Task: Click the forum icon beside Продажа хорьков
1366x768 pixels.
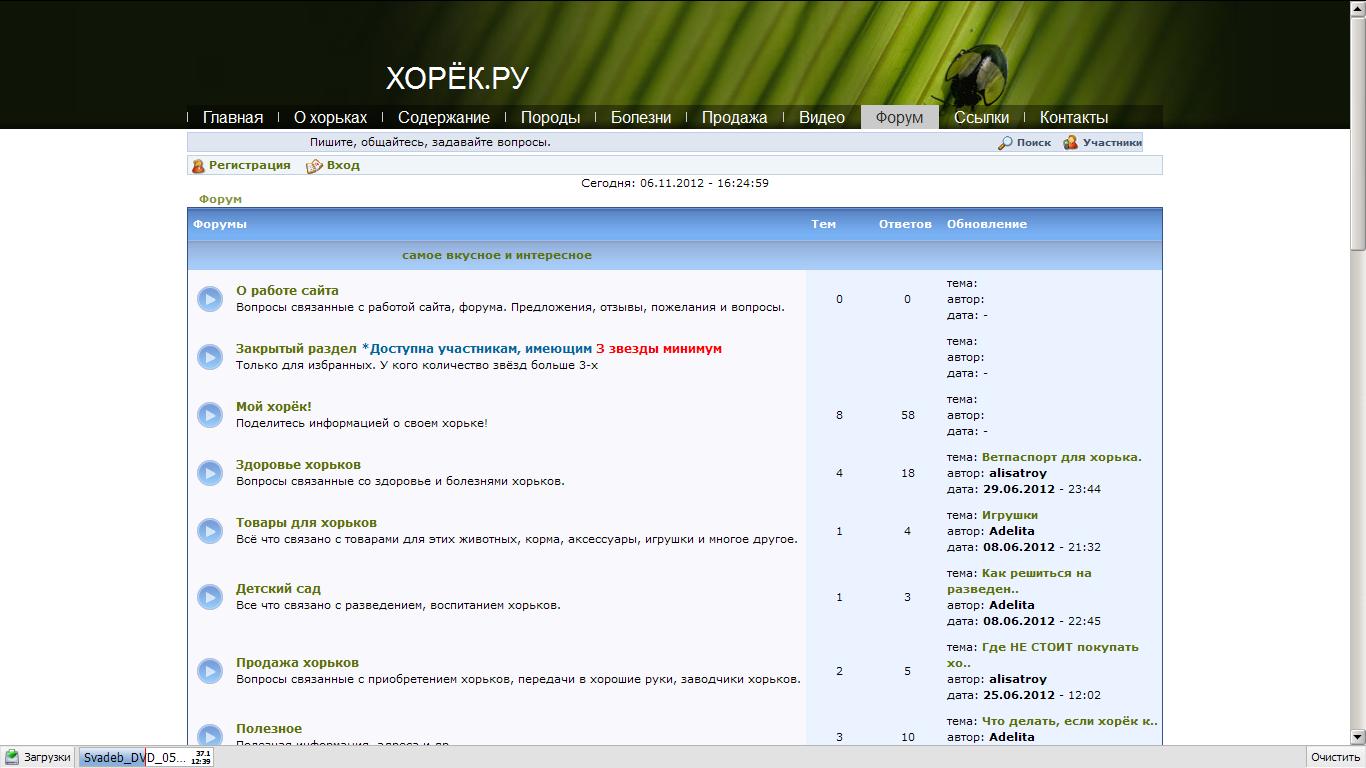Action: (x=209, y=671)
